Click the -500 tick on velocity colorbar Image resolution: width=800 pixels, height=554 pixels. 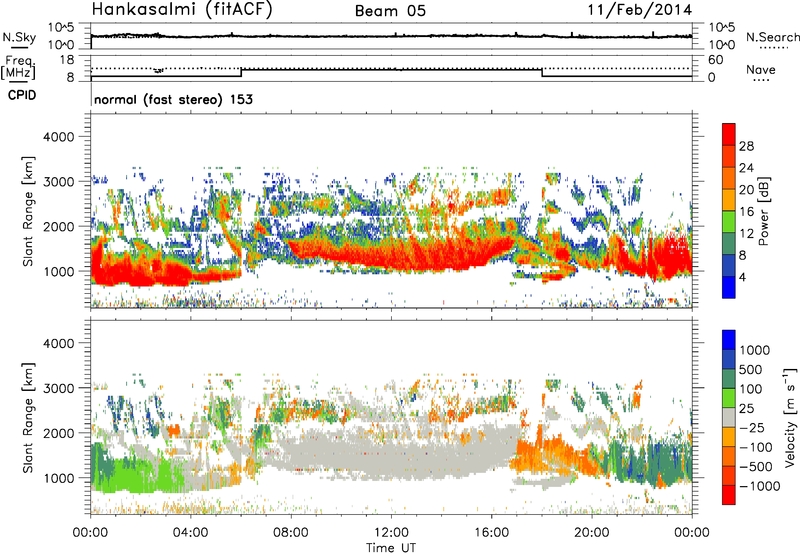(x=756, y=466)
